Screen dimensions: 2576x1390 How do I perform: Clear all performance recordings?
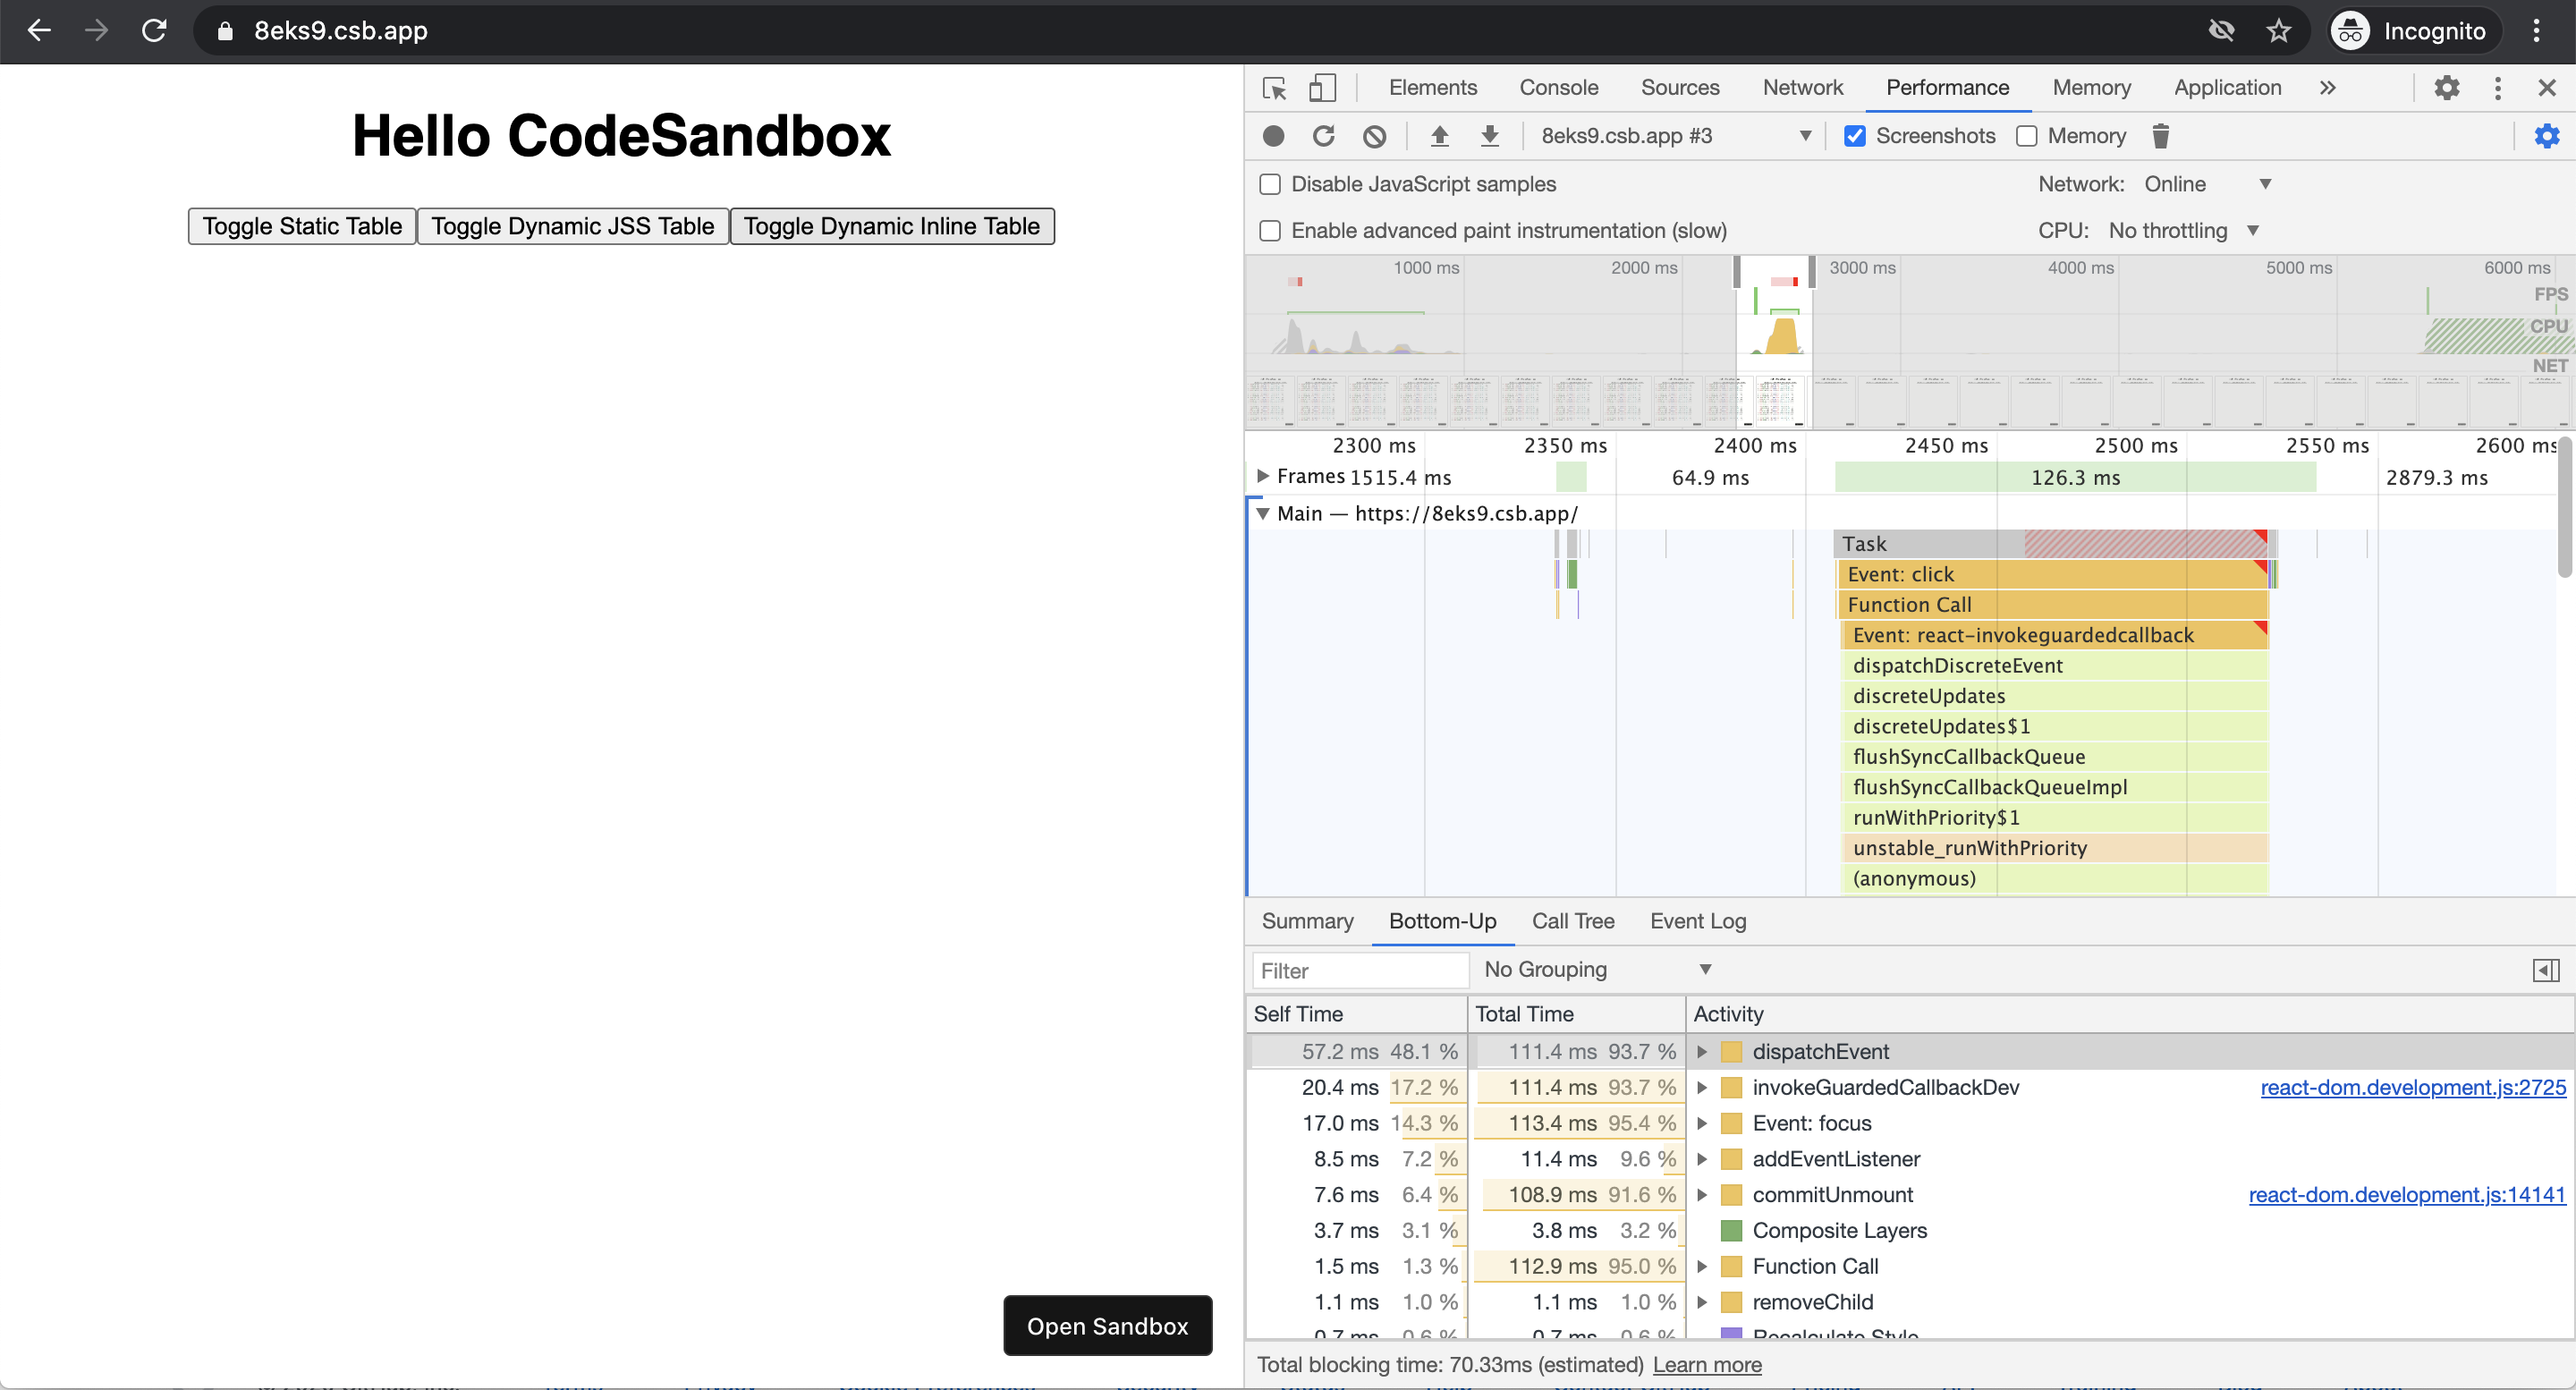1374,136
